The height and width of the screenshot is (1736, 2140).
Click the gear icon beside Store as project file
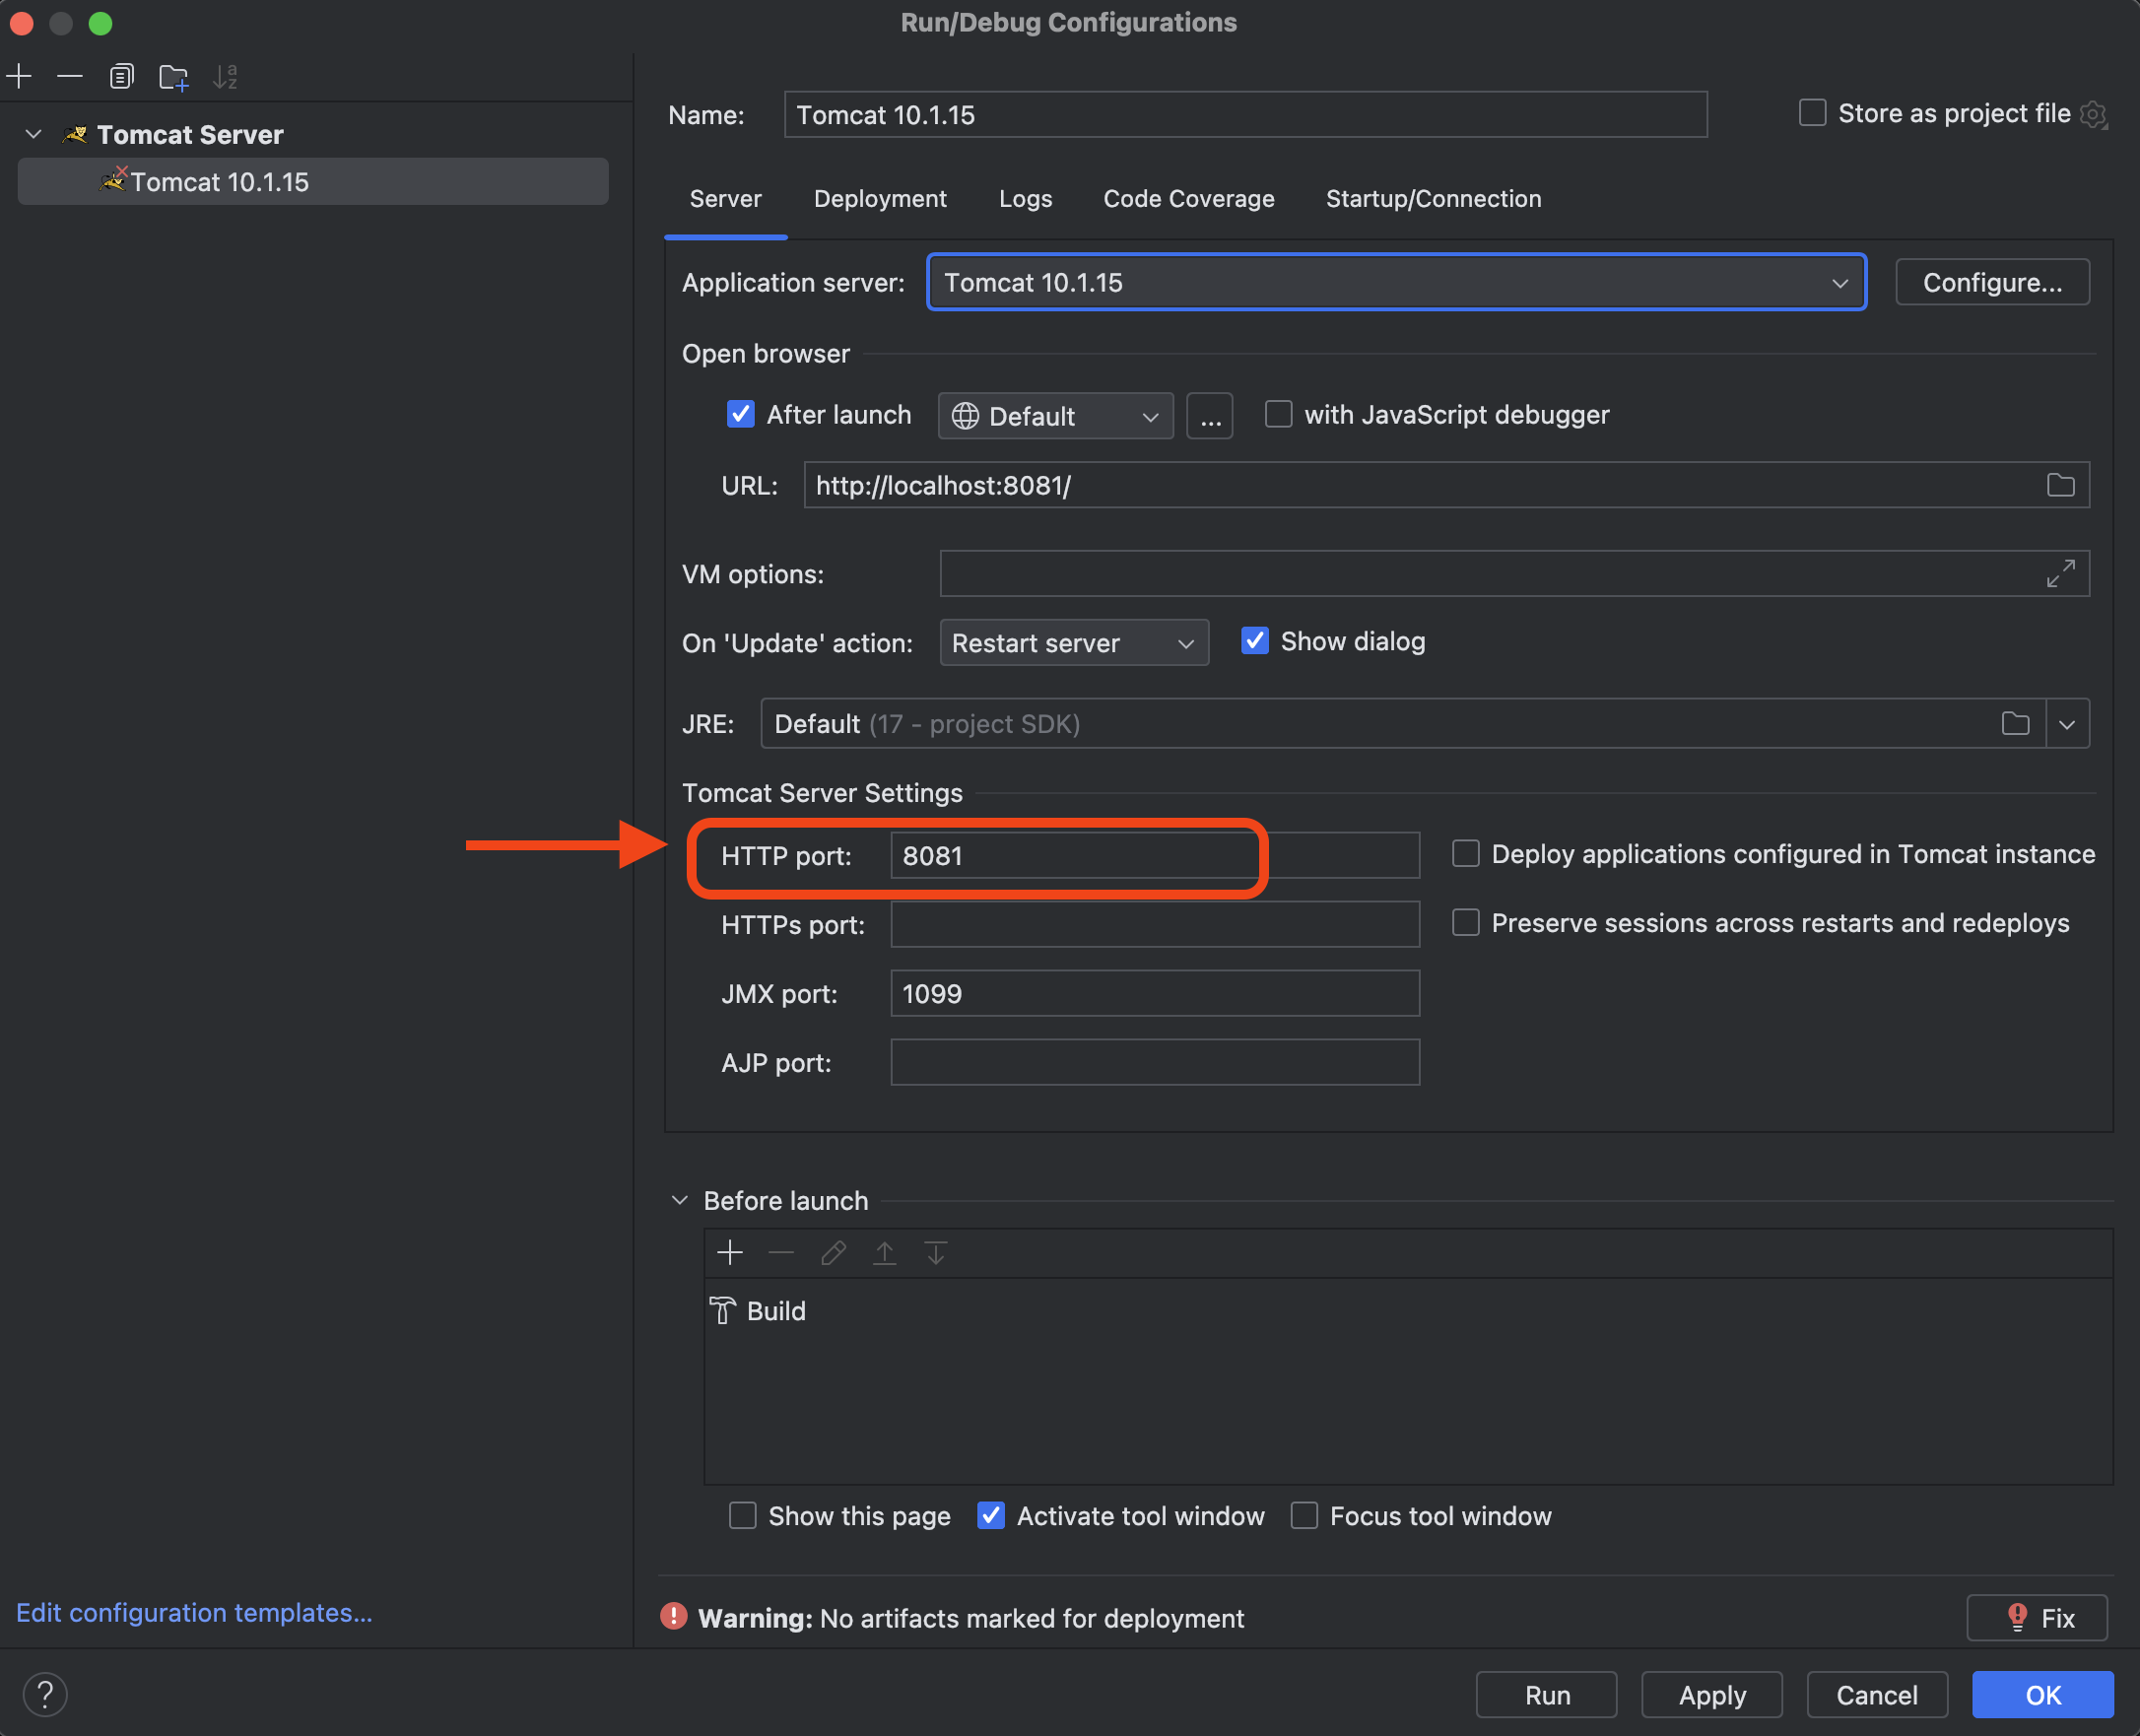pos(2094,114)
